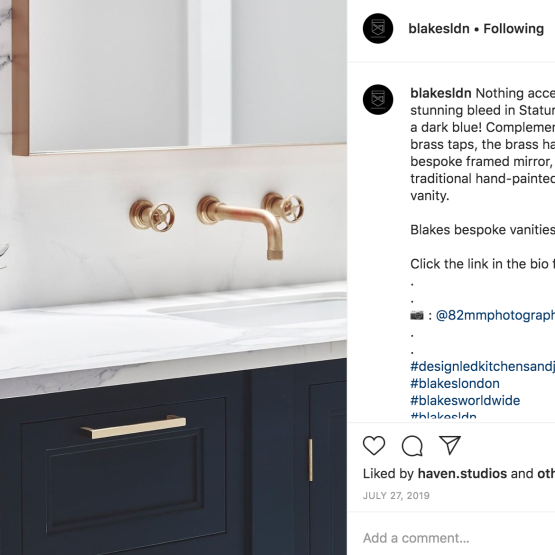Viewport: 555px width, 555px height.
Task: Open comments via speech bubble icon
Action: coord(412,445)
